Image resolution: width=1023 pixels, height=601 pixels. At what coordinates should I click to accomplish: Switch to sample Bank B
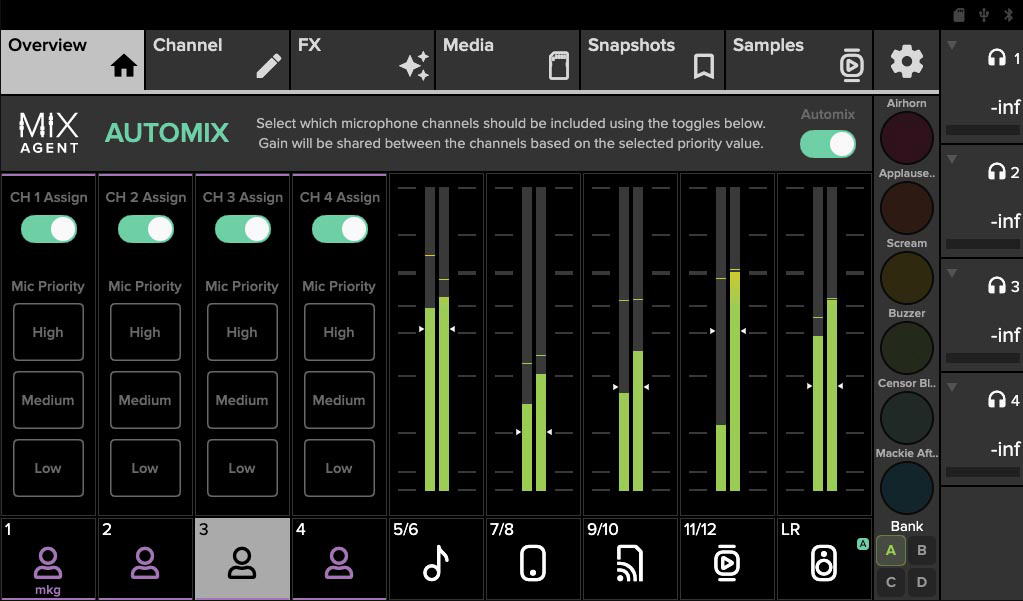click(x=921, y=550)
